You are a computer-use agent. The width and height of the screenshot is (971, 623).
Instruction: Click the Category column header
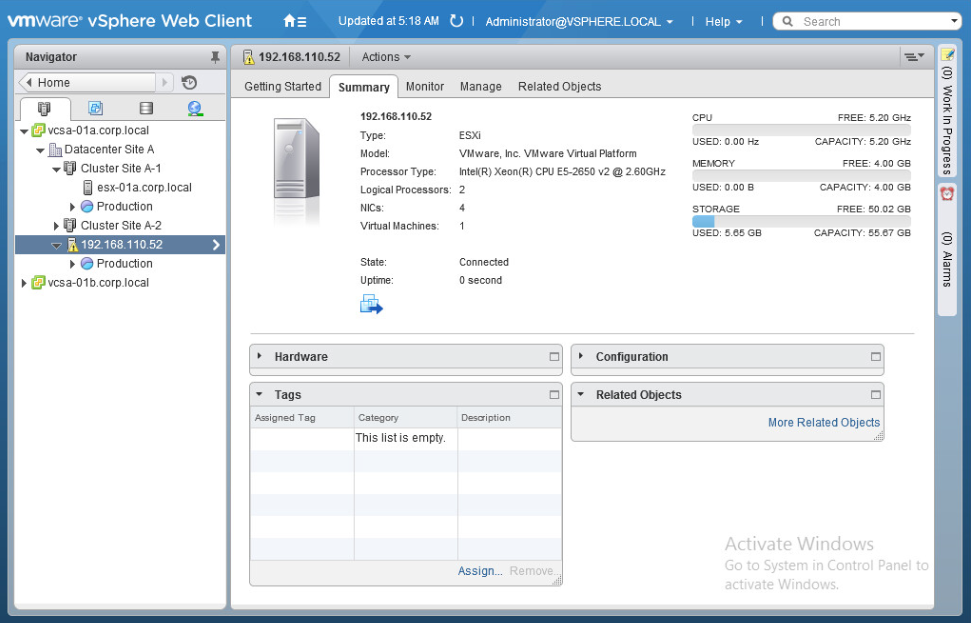tap(406, 418)
